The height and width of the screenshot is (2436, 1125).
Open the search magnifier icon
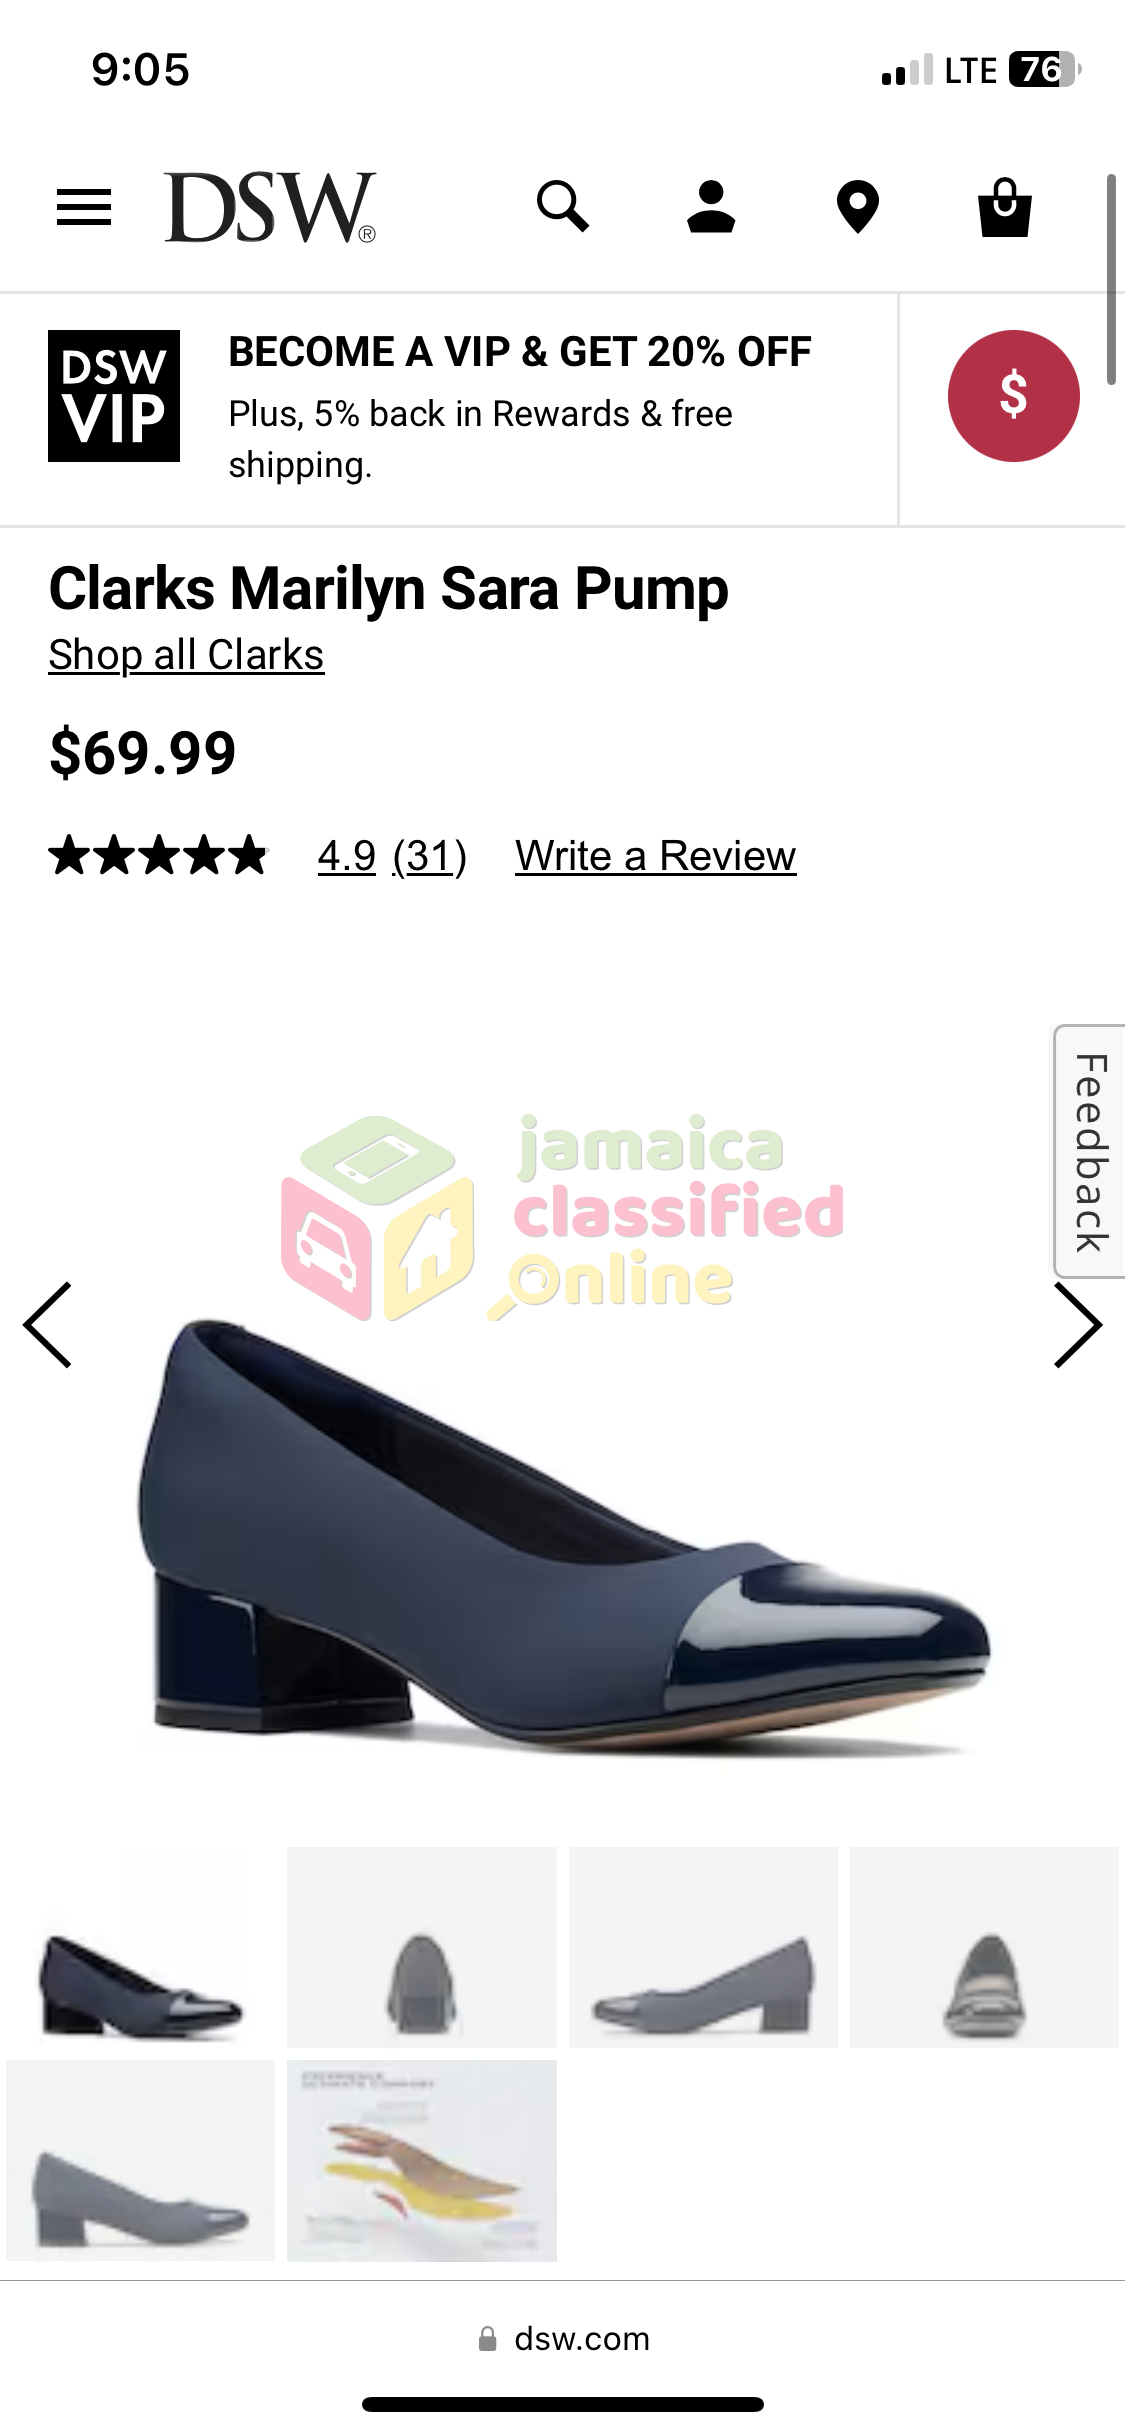pos(563,206)
